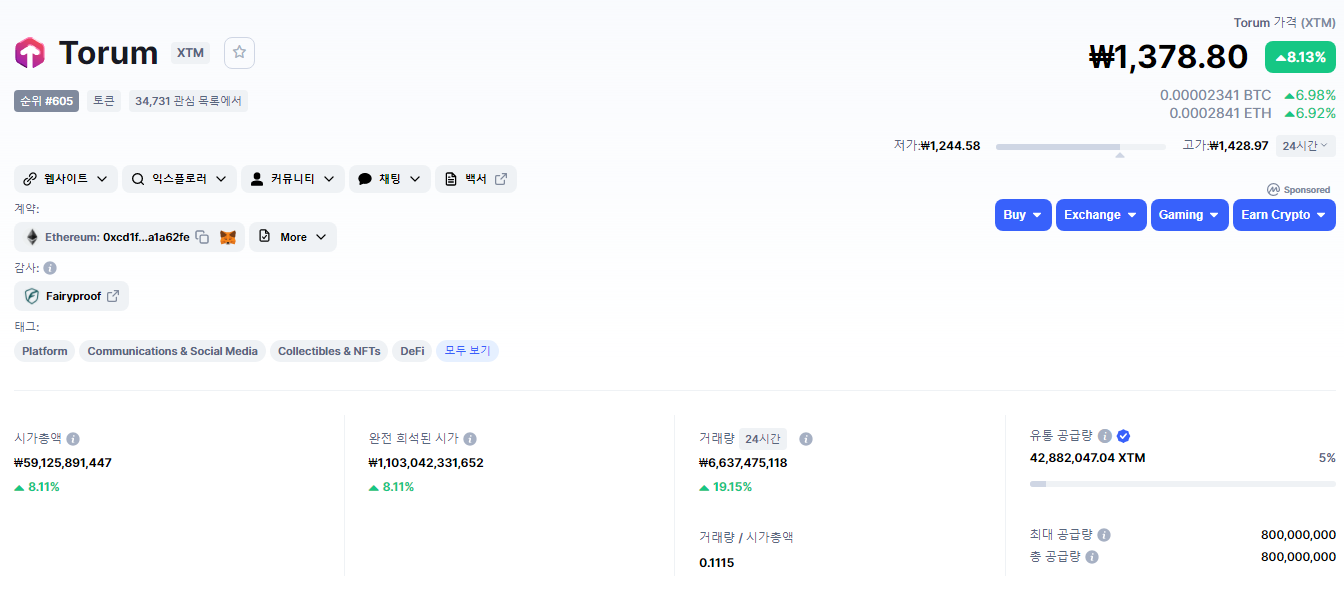
Task: Click the ₩1,103,042,331,652 diluted cap value
Action: click(426, 463)
